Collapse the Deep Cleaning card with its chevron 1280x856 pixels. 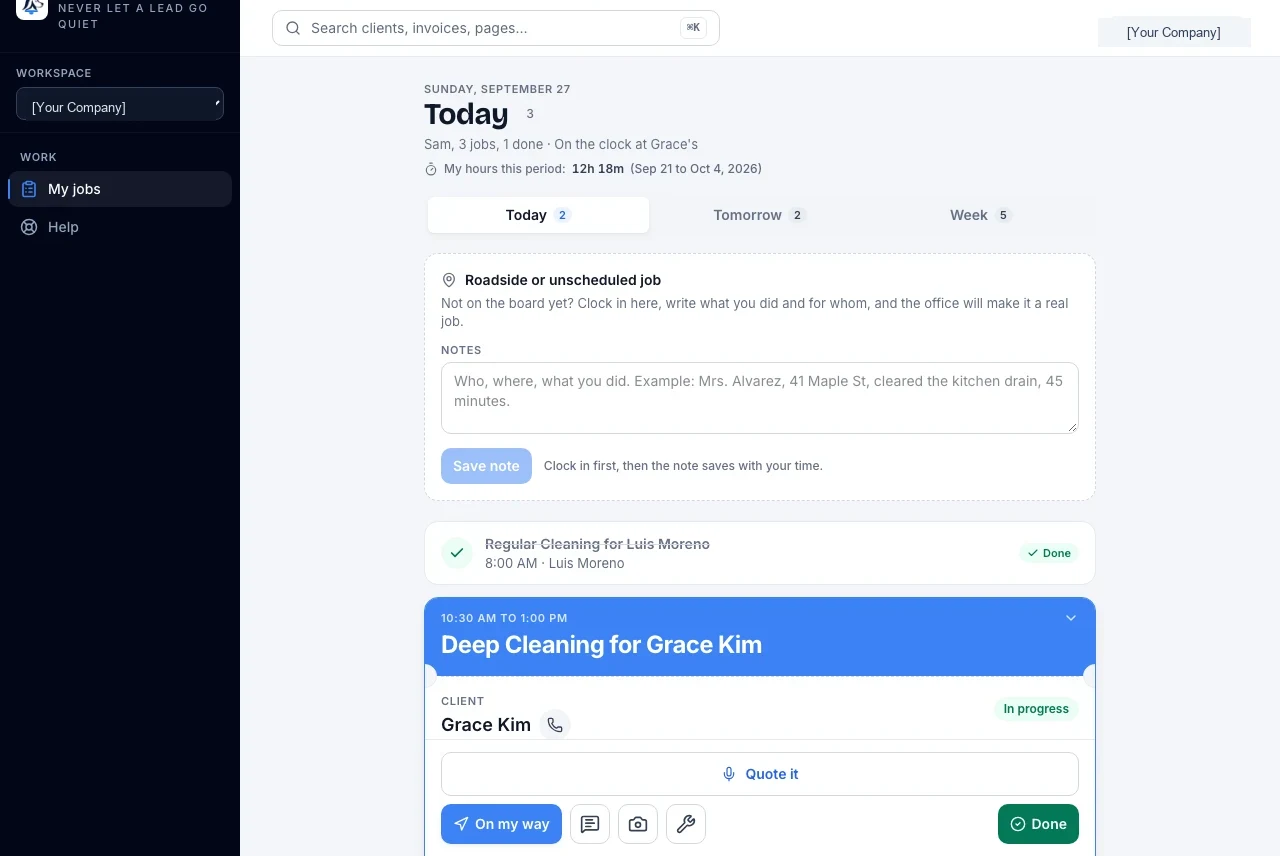click(1071, 618)
